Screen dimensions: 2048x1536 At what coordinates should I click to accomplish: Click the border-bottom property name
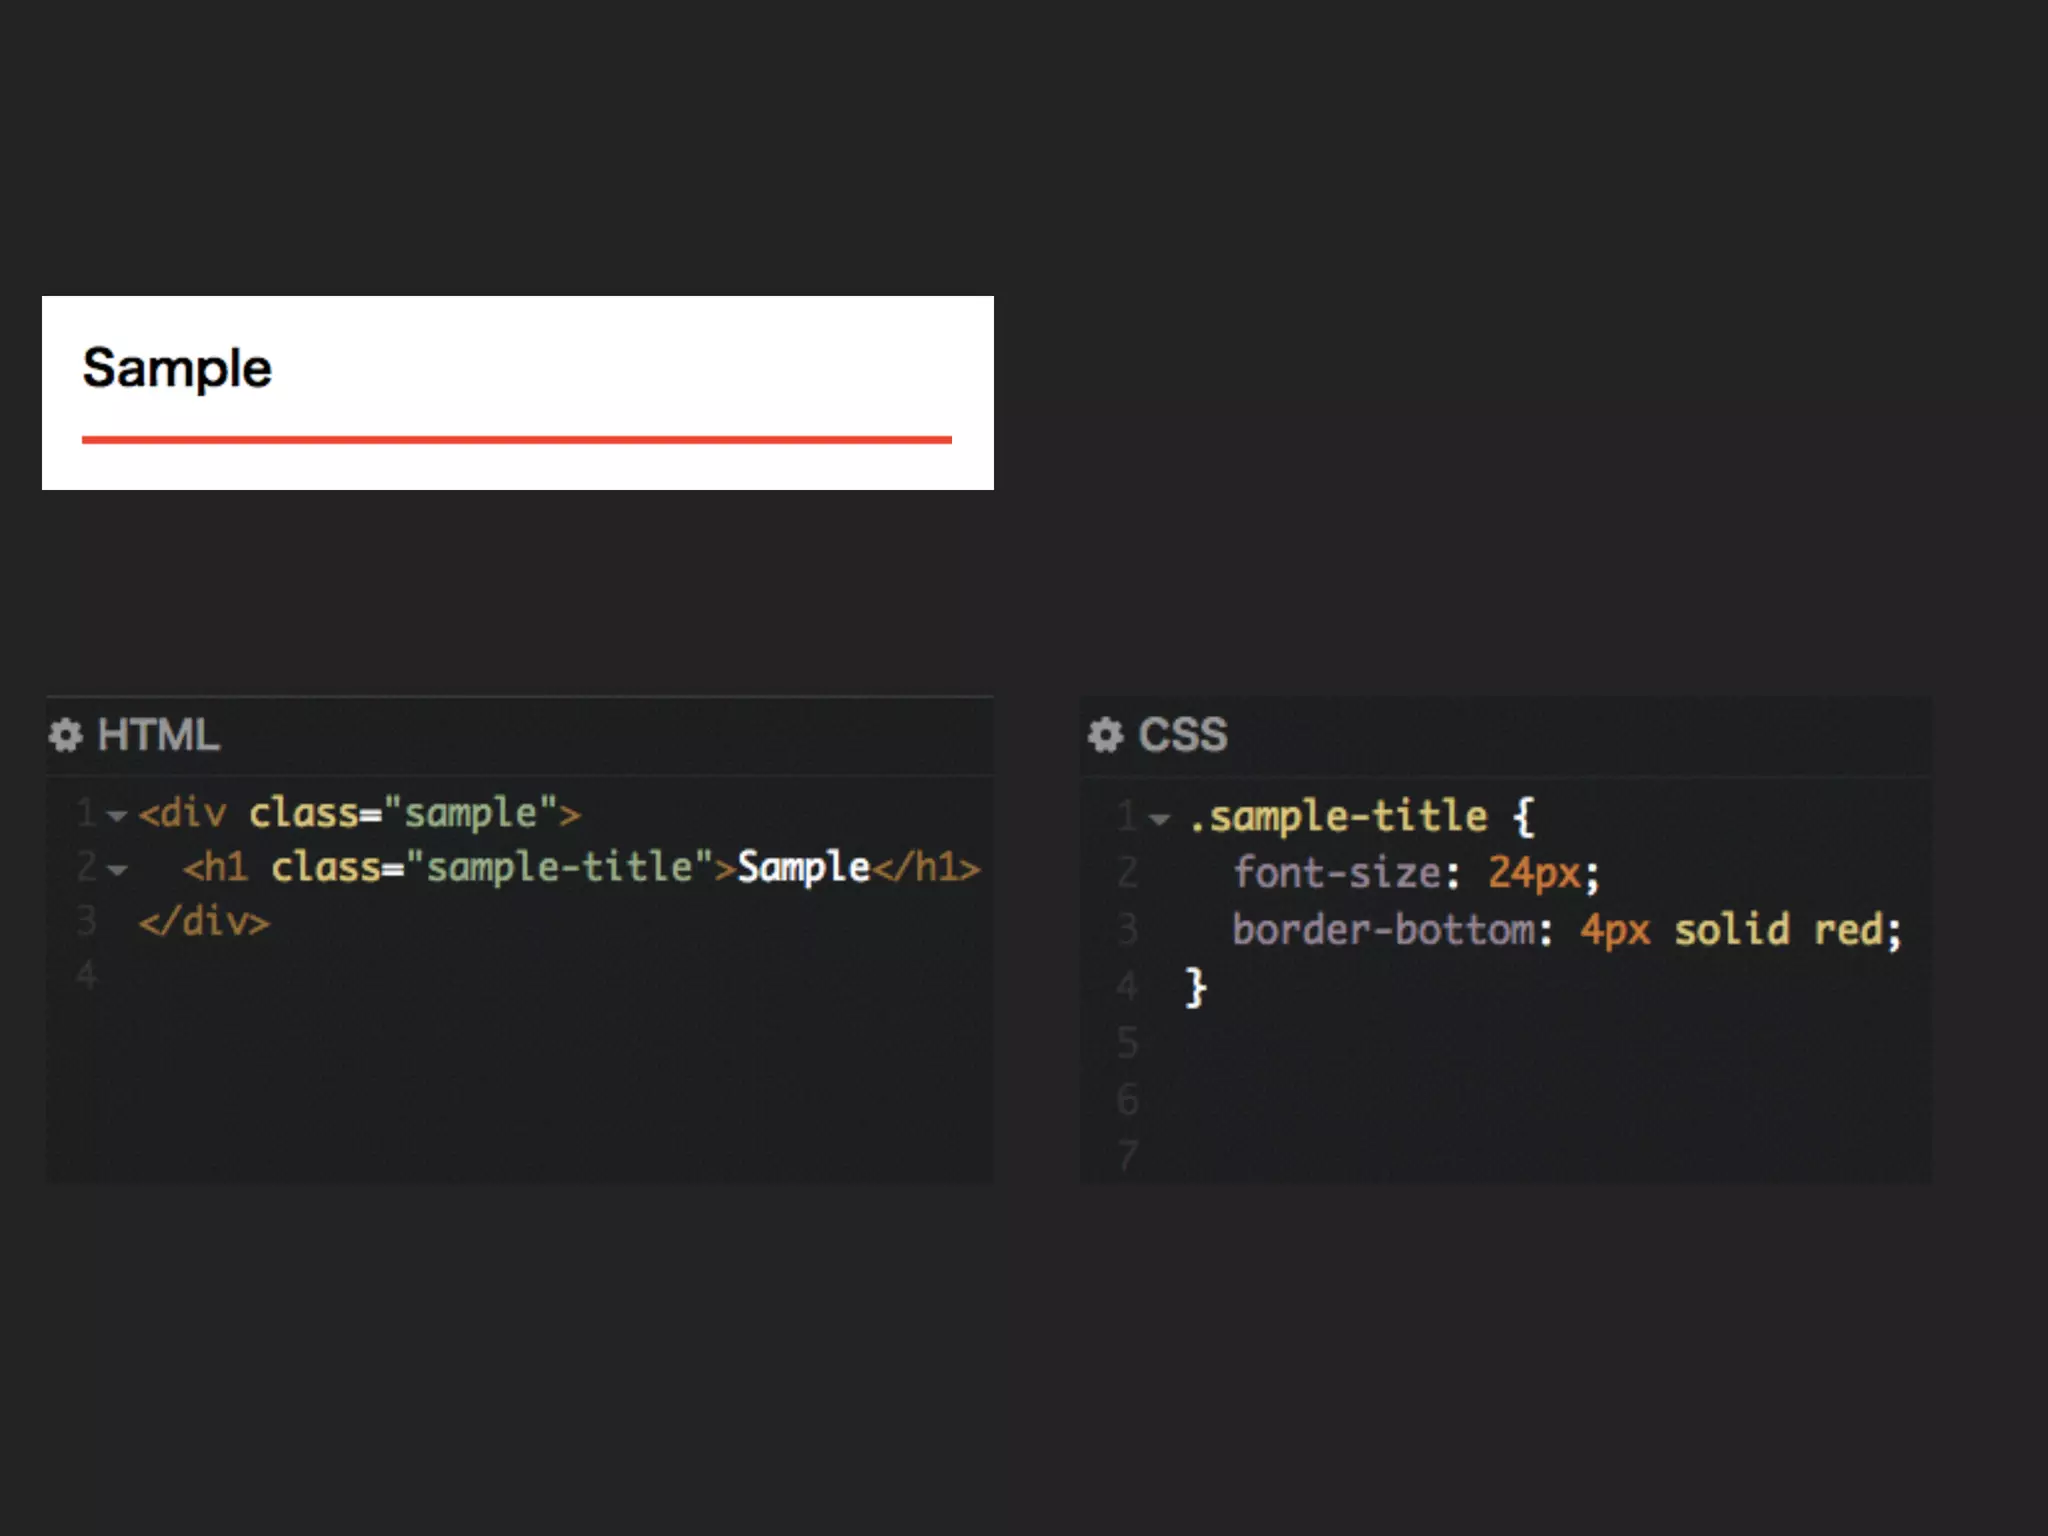coord(1383,930)
